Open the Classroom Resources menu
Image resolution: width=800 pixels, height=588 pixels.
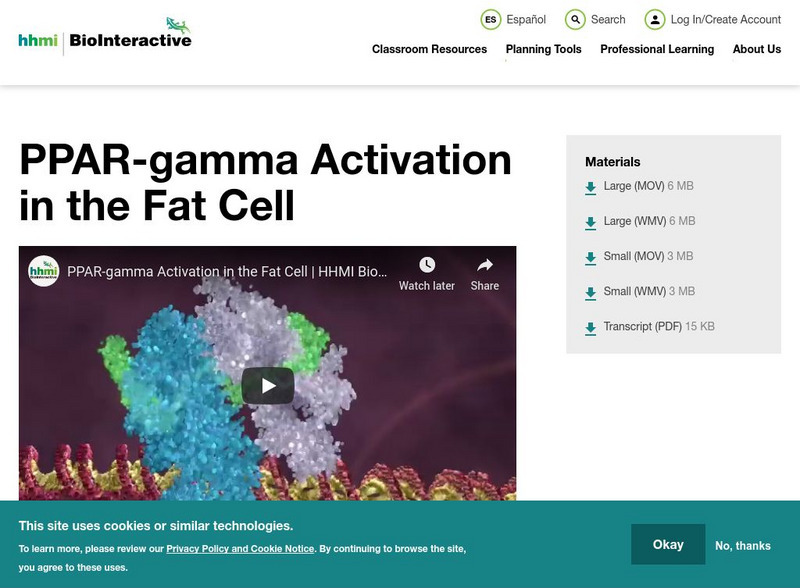pos(427,47)
